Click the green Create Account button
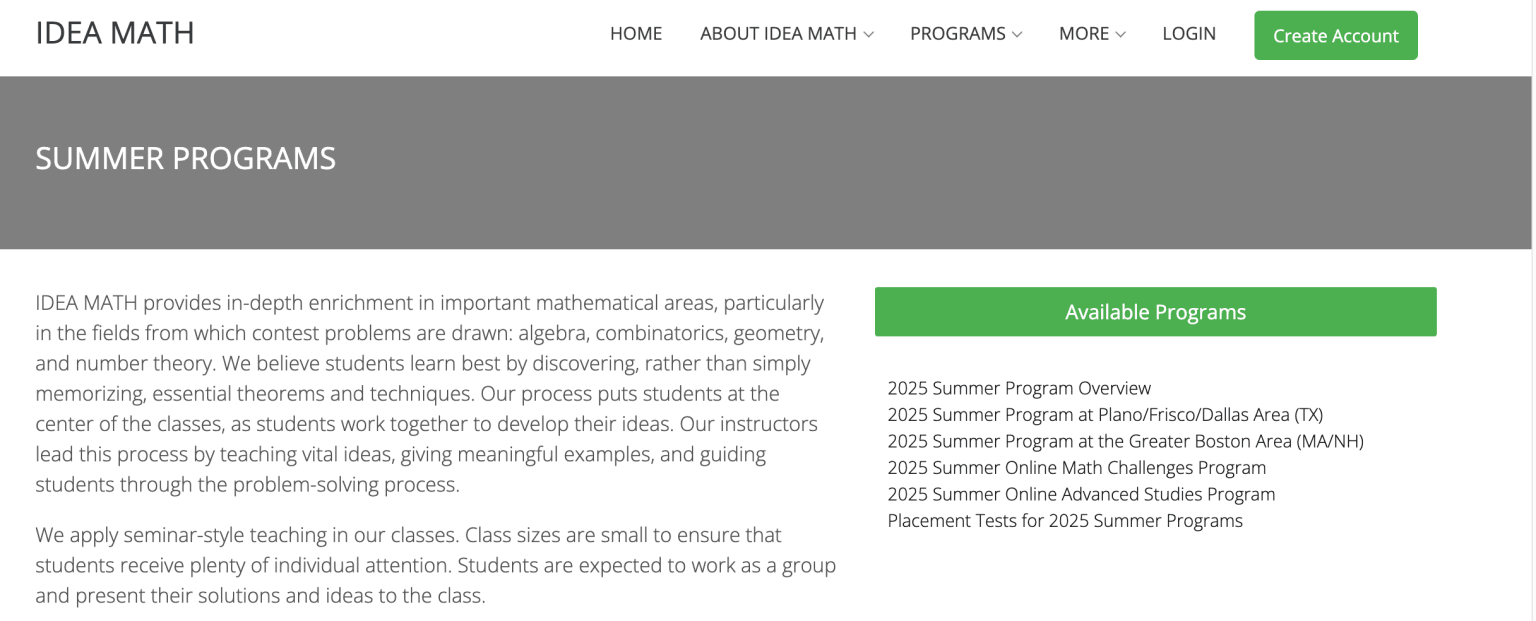Image resolution: width=1536 pixels, height=621 pixels. [1335, 35]
